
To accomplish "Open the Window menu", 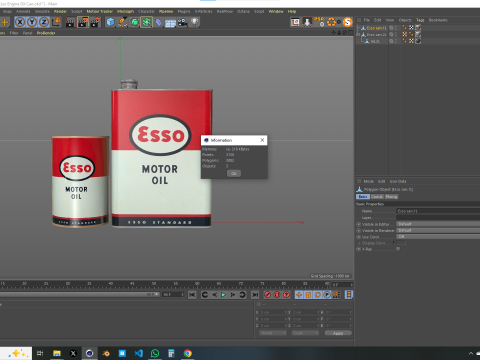I will pos(276,11).
